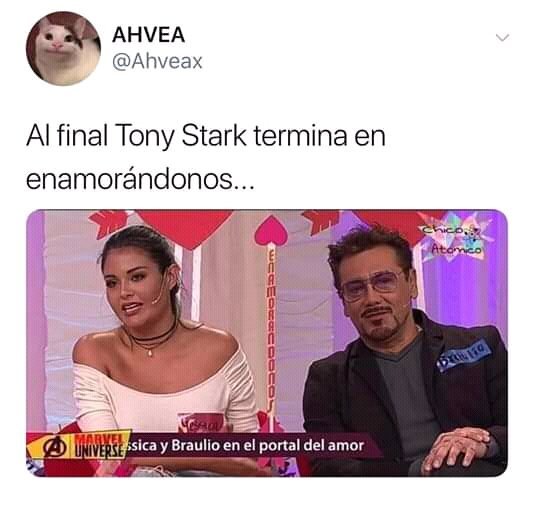Open the @Ahveax handle link
Viewport: 534px width, 505px height.
click(157, 62)
